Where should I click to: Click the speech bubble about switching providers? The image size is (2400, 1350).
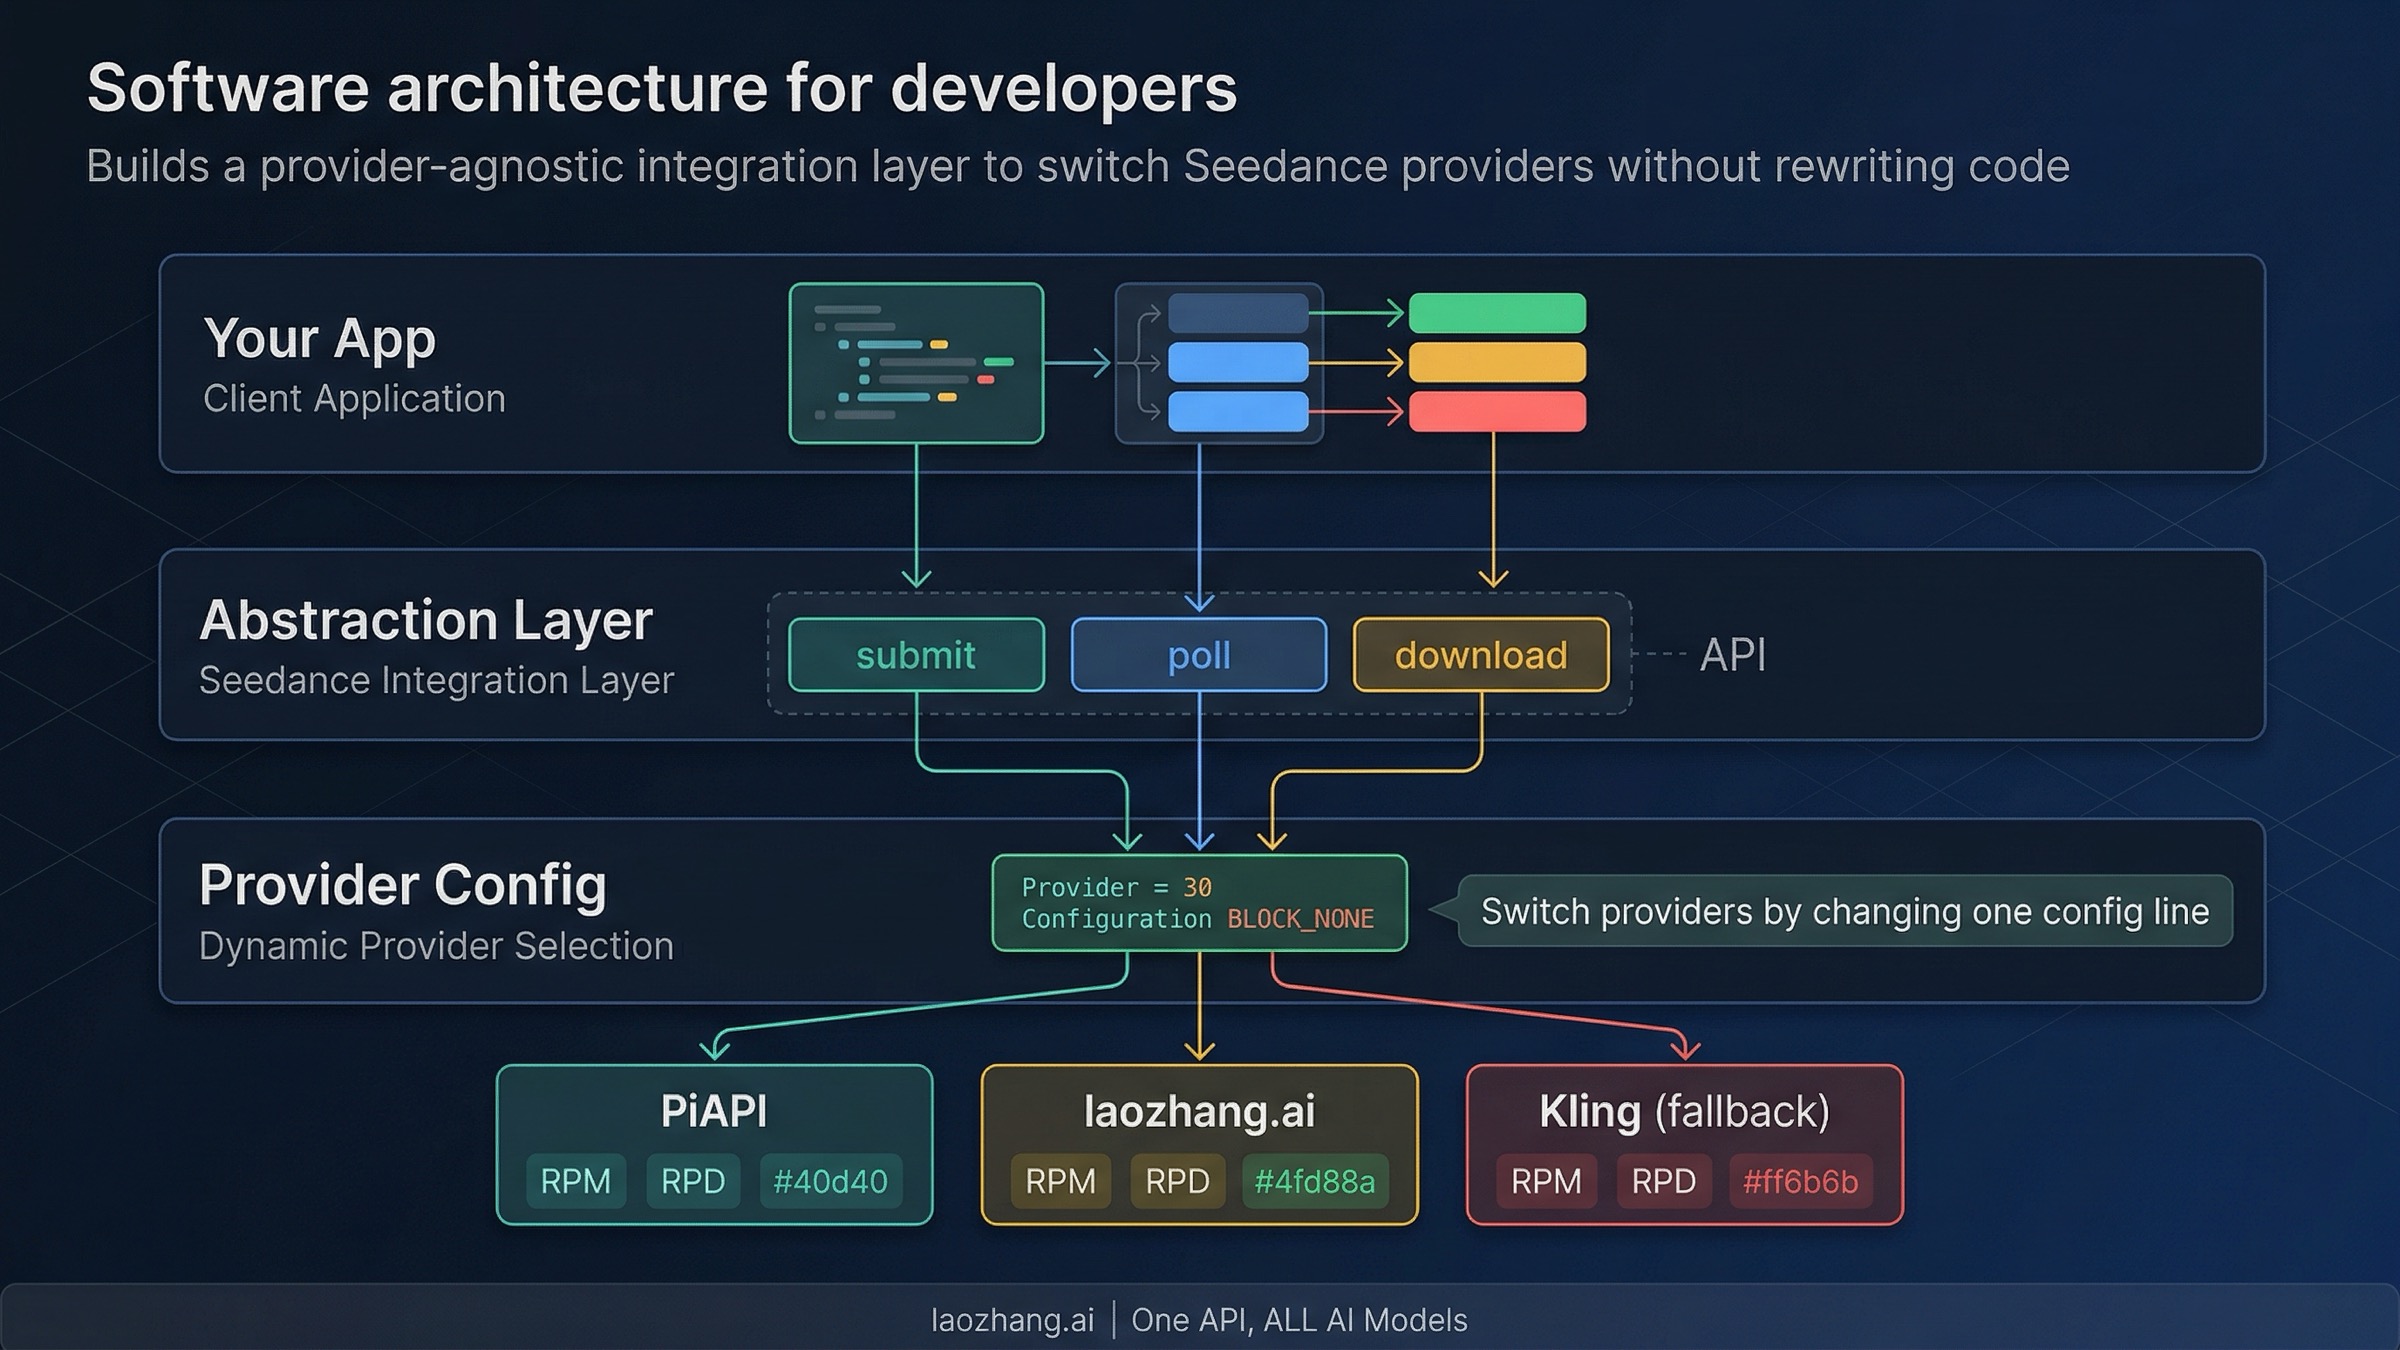(x=1845, y=911)
